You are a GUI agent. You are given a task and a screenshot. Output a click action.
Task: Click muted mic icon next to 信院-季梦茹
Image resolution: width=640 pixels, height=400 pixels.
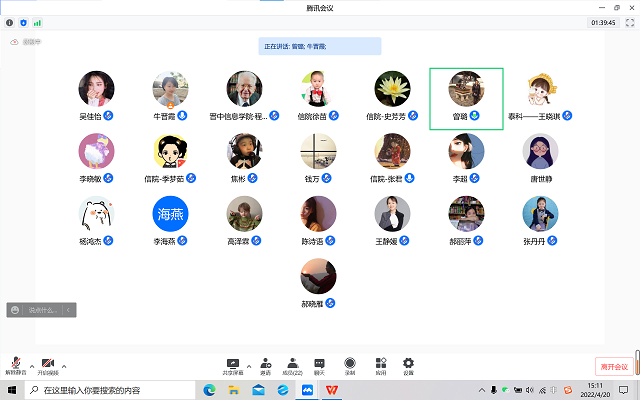[191, 178]
